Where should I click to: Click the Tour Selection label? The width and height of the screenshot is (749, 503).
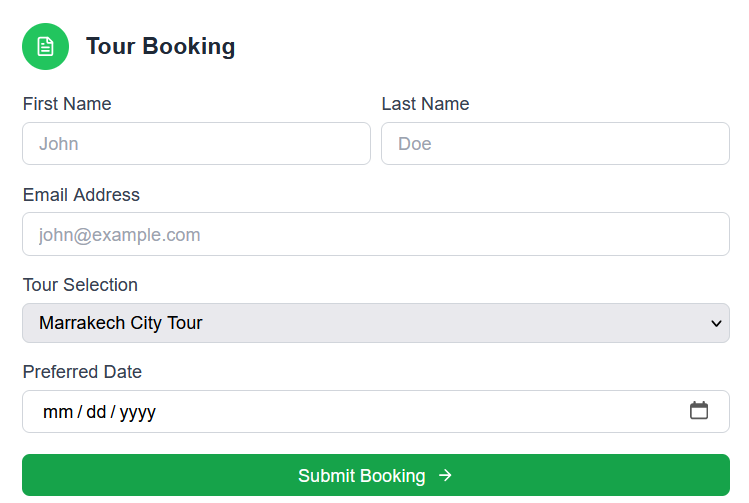[80, 285]
